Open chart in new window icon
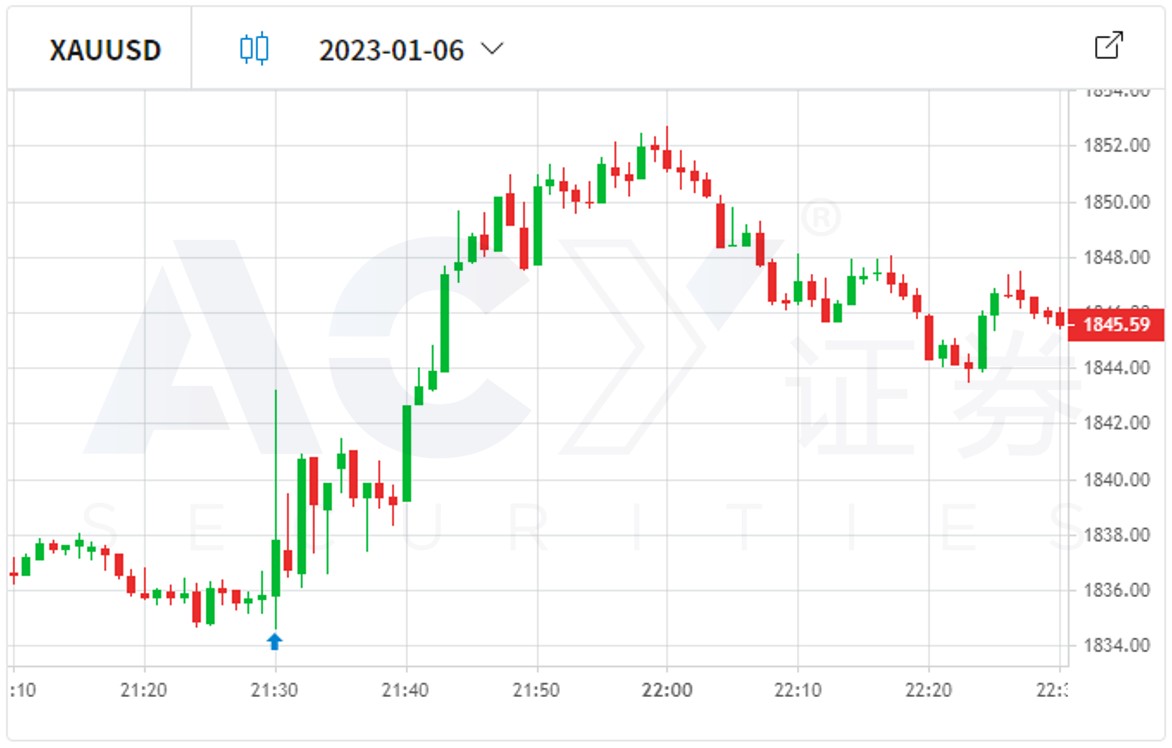The width and height of the screenshot is (1172, 748). click(x=1109, y=46)
